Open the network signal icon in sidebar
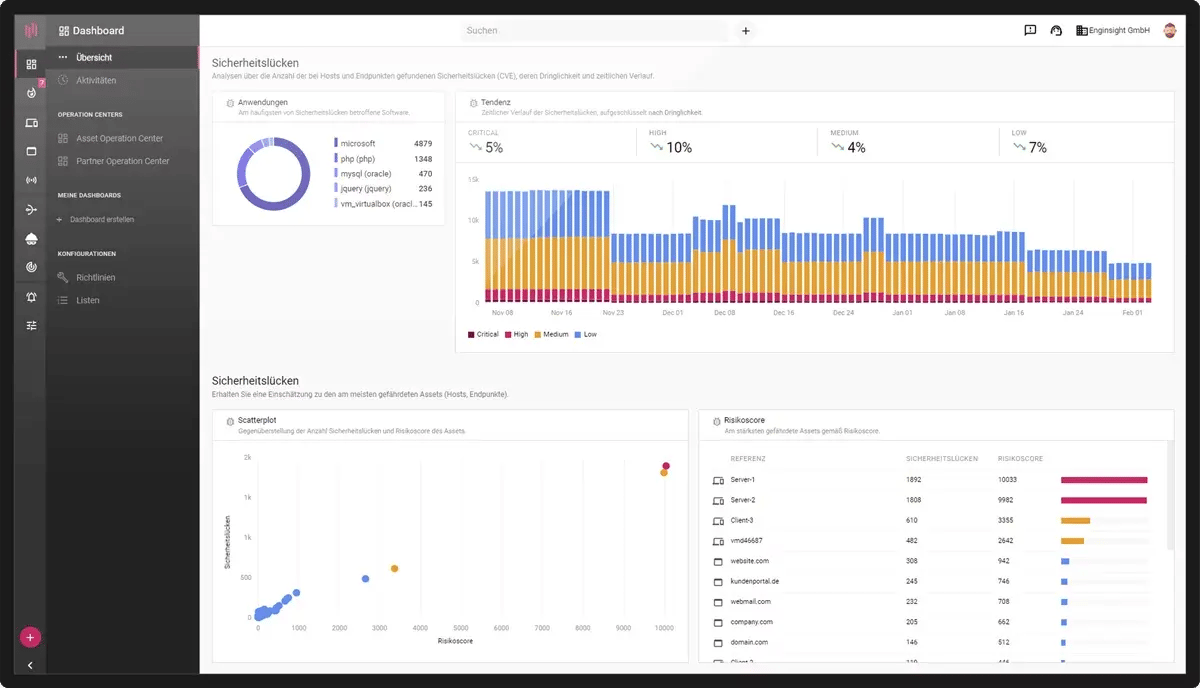Viewport: 1200px width, 688px height. (30, 180)
